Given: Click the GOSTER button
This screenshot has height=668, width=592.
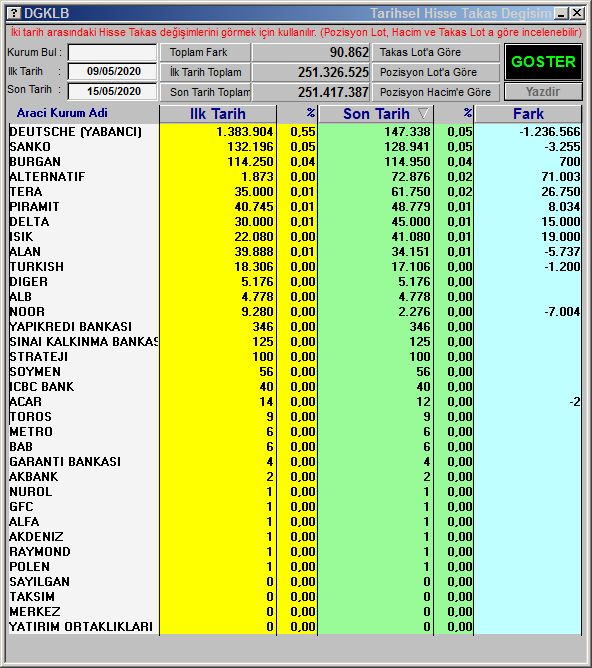Looking at the screenshot, I should [x=543, y=62].
